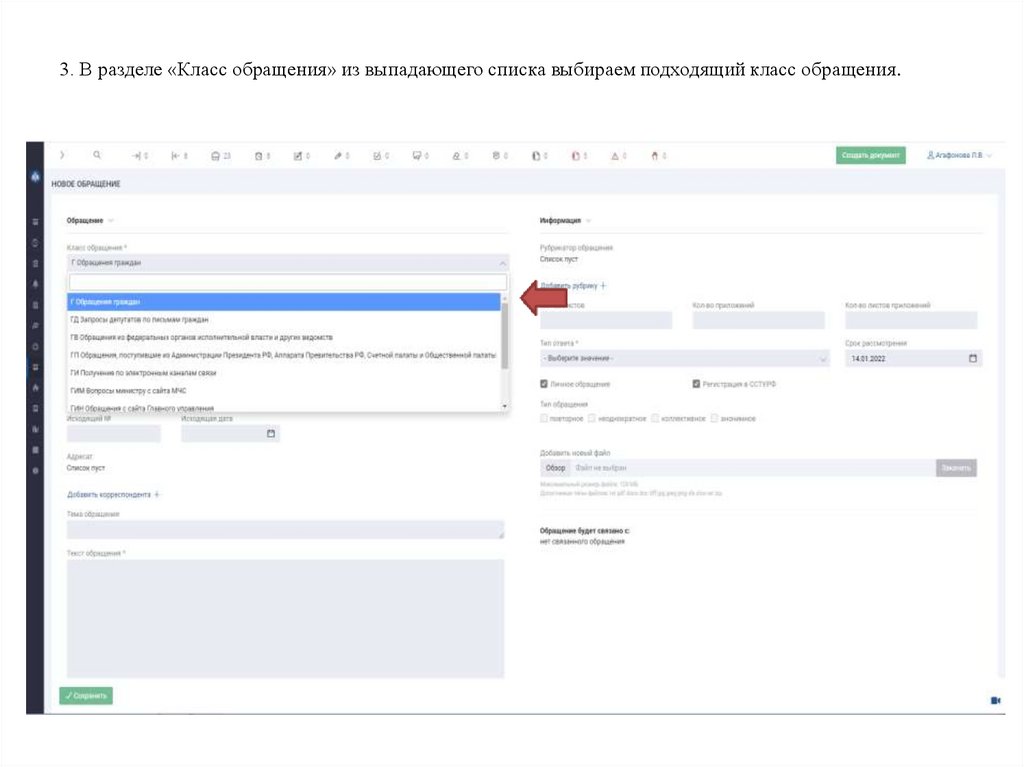Open the search icon in the toolbar
Viewport: 1024px width, 767px height.
pos(96,156)
